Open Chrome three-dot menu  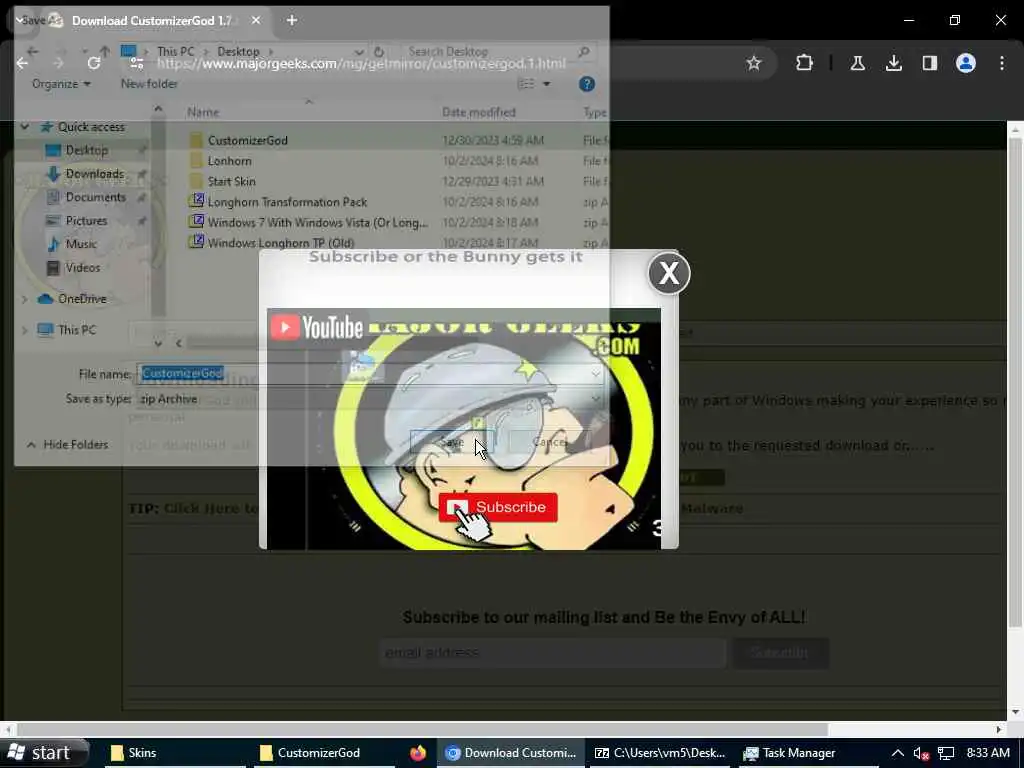point(1002,63)
